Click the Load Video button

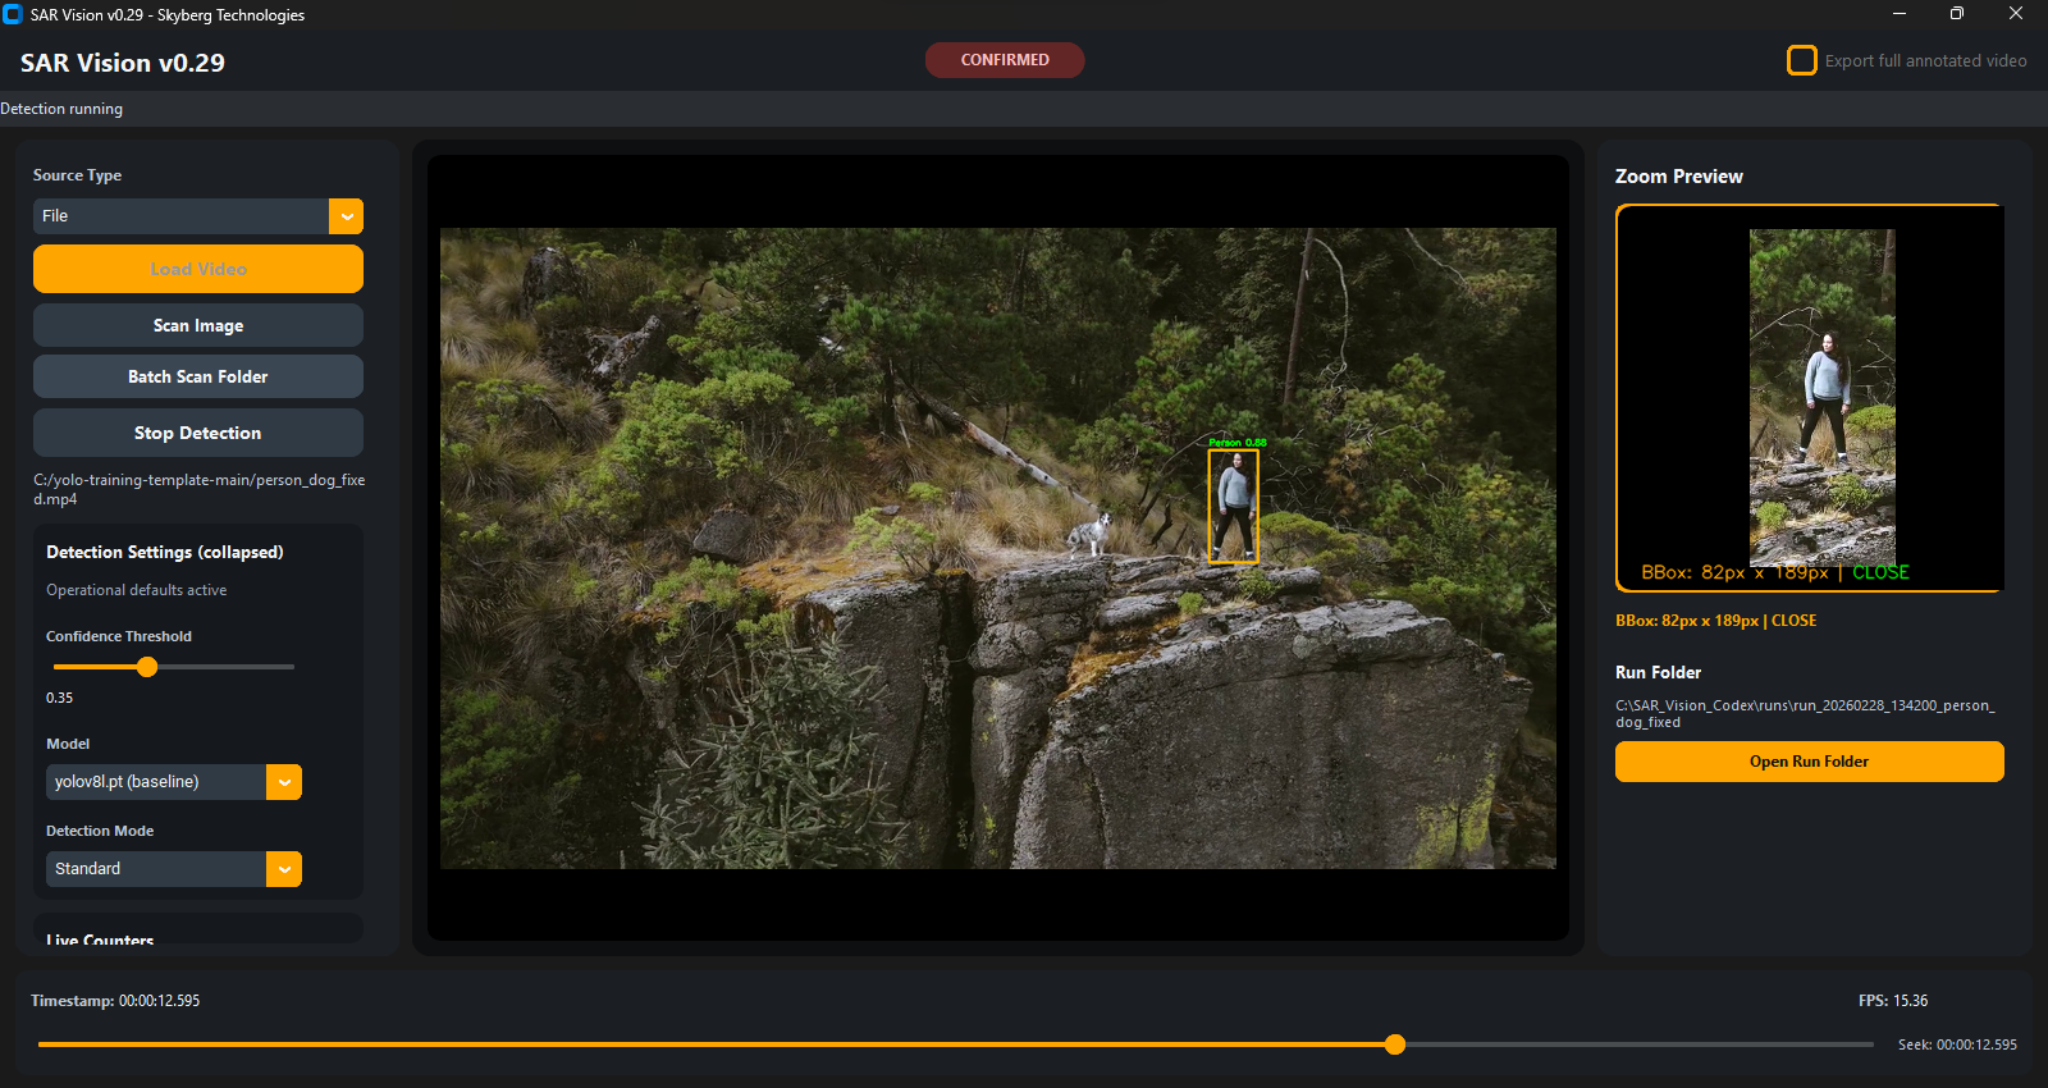point(197,268)
